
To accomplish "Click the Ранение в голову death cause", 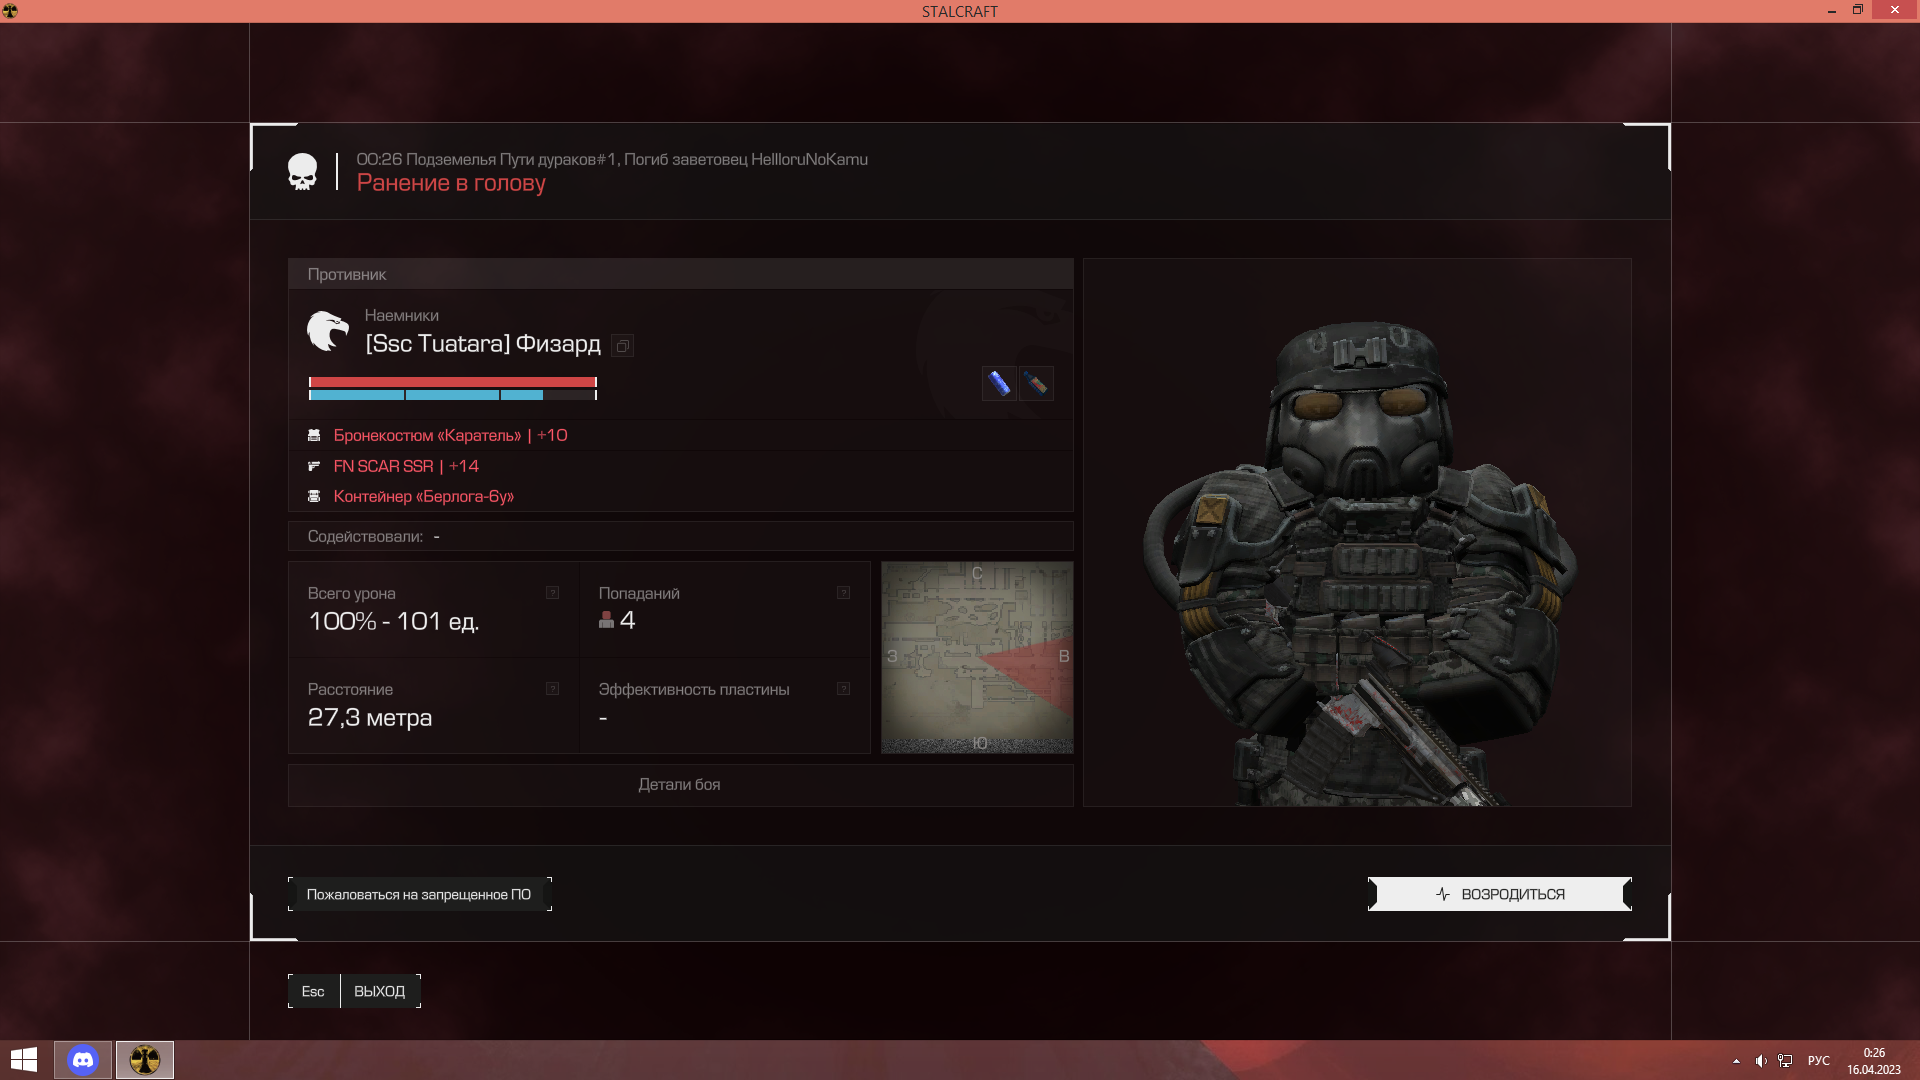I will (x=451, y=183).
